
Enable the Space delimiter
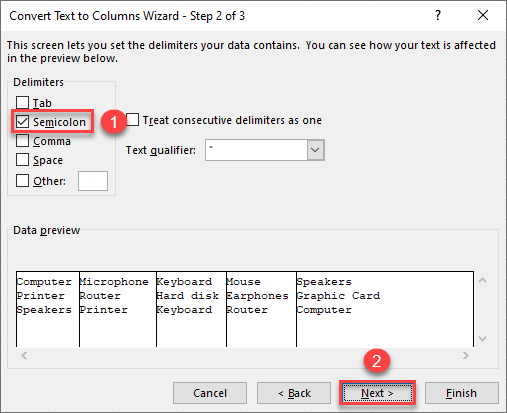click(22, 160)
